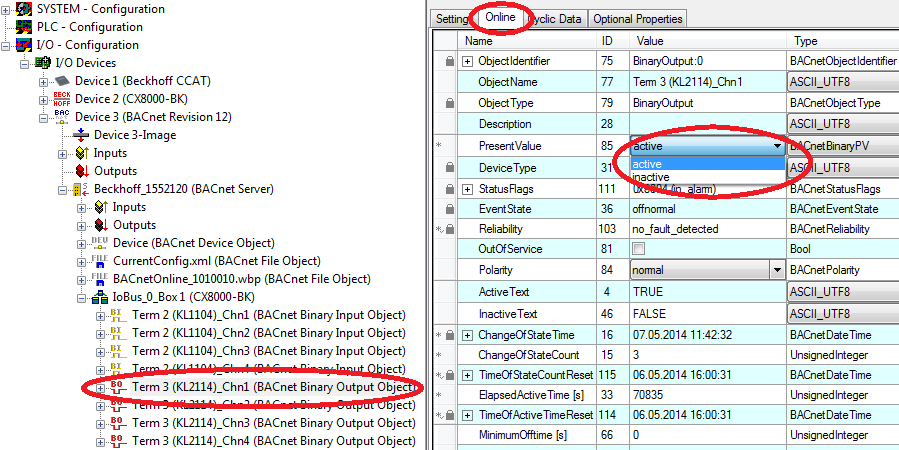
Task: Click the BACnet Device Object icon
Action: point(100,242)
